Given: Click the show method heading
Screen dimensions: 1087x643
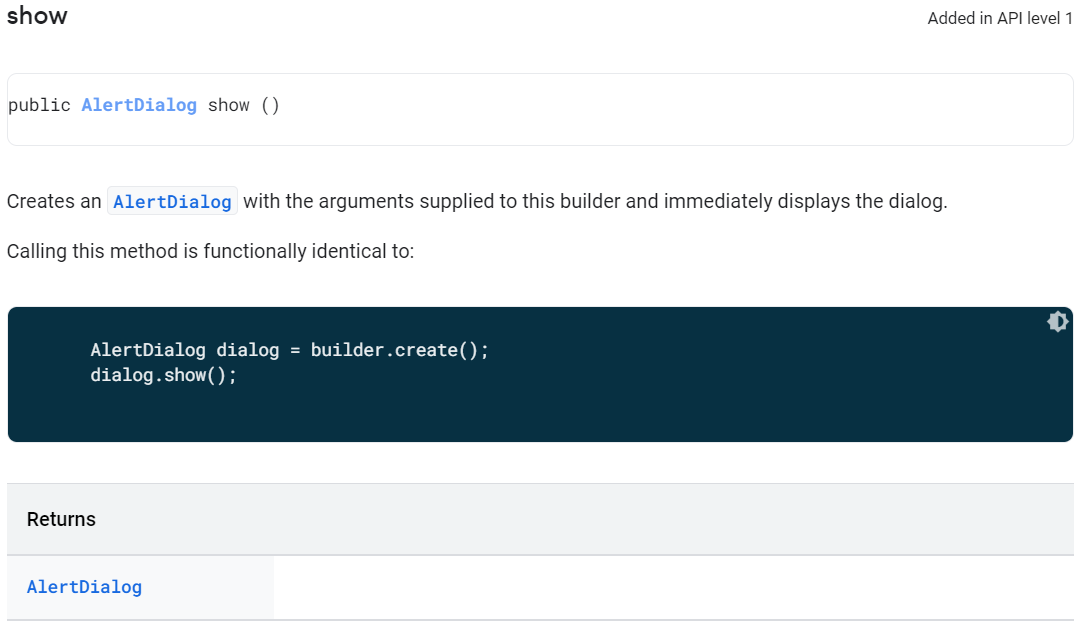Looking at the screenshot, I should coord(37,16).
